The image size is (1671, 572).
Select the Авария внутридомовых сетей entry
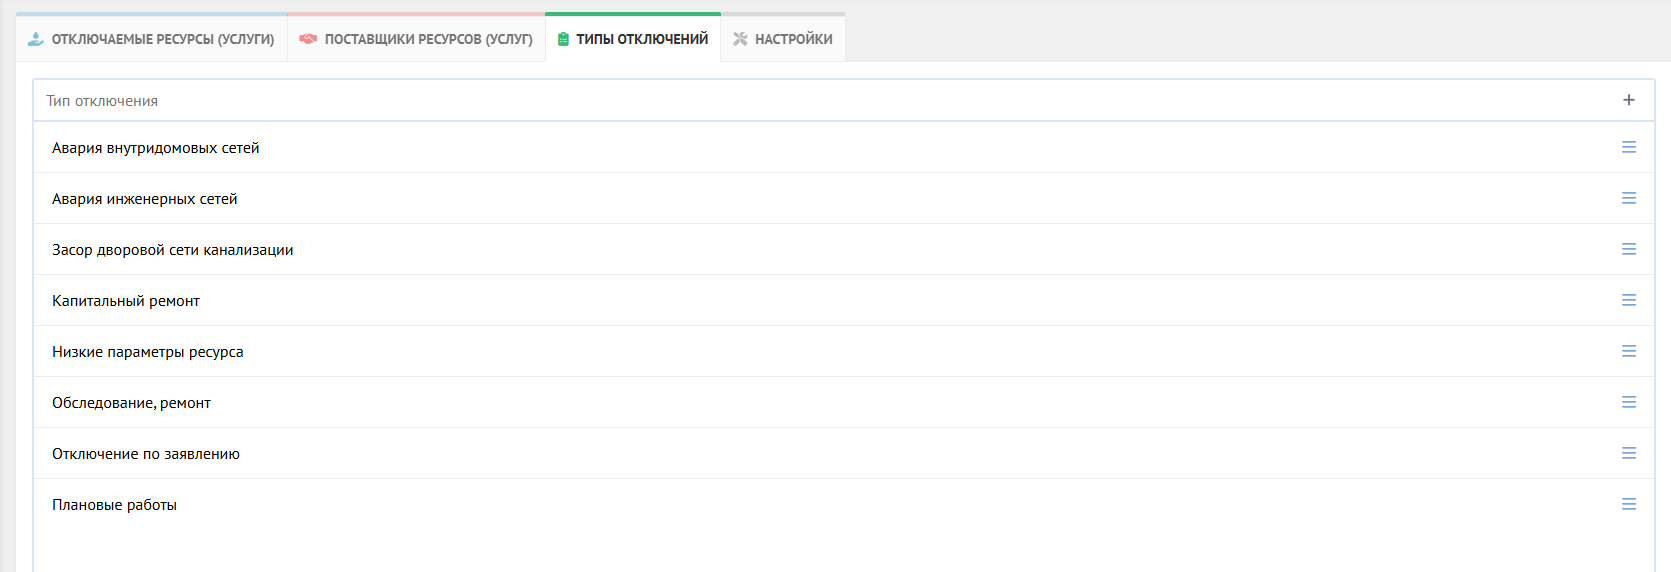pyautogui.click(x=155, y=148)
